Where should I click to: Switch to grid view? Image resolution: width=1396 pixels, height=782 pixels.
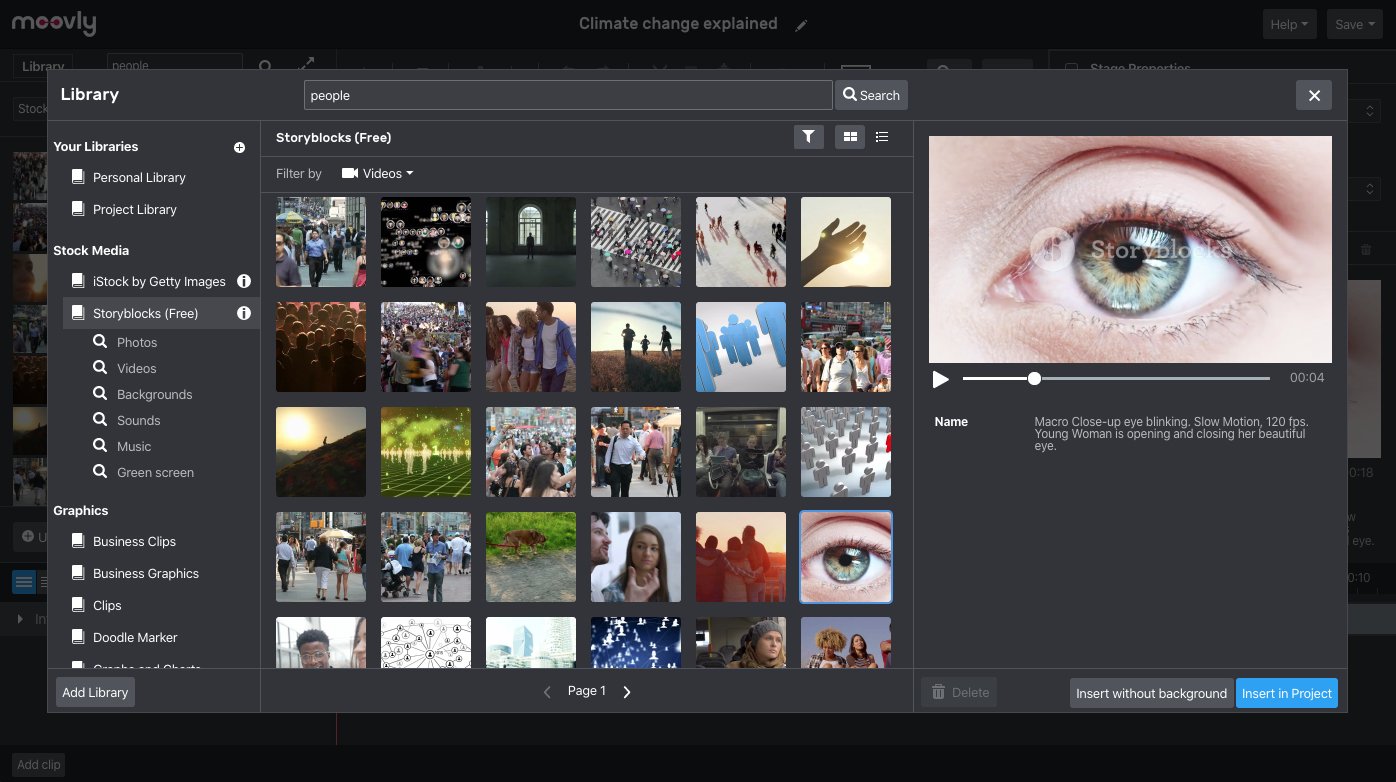(x=850, y=137)
